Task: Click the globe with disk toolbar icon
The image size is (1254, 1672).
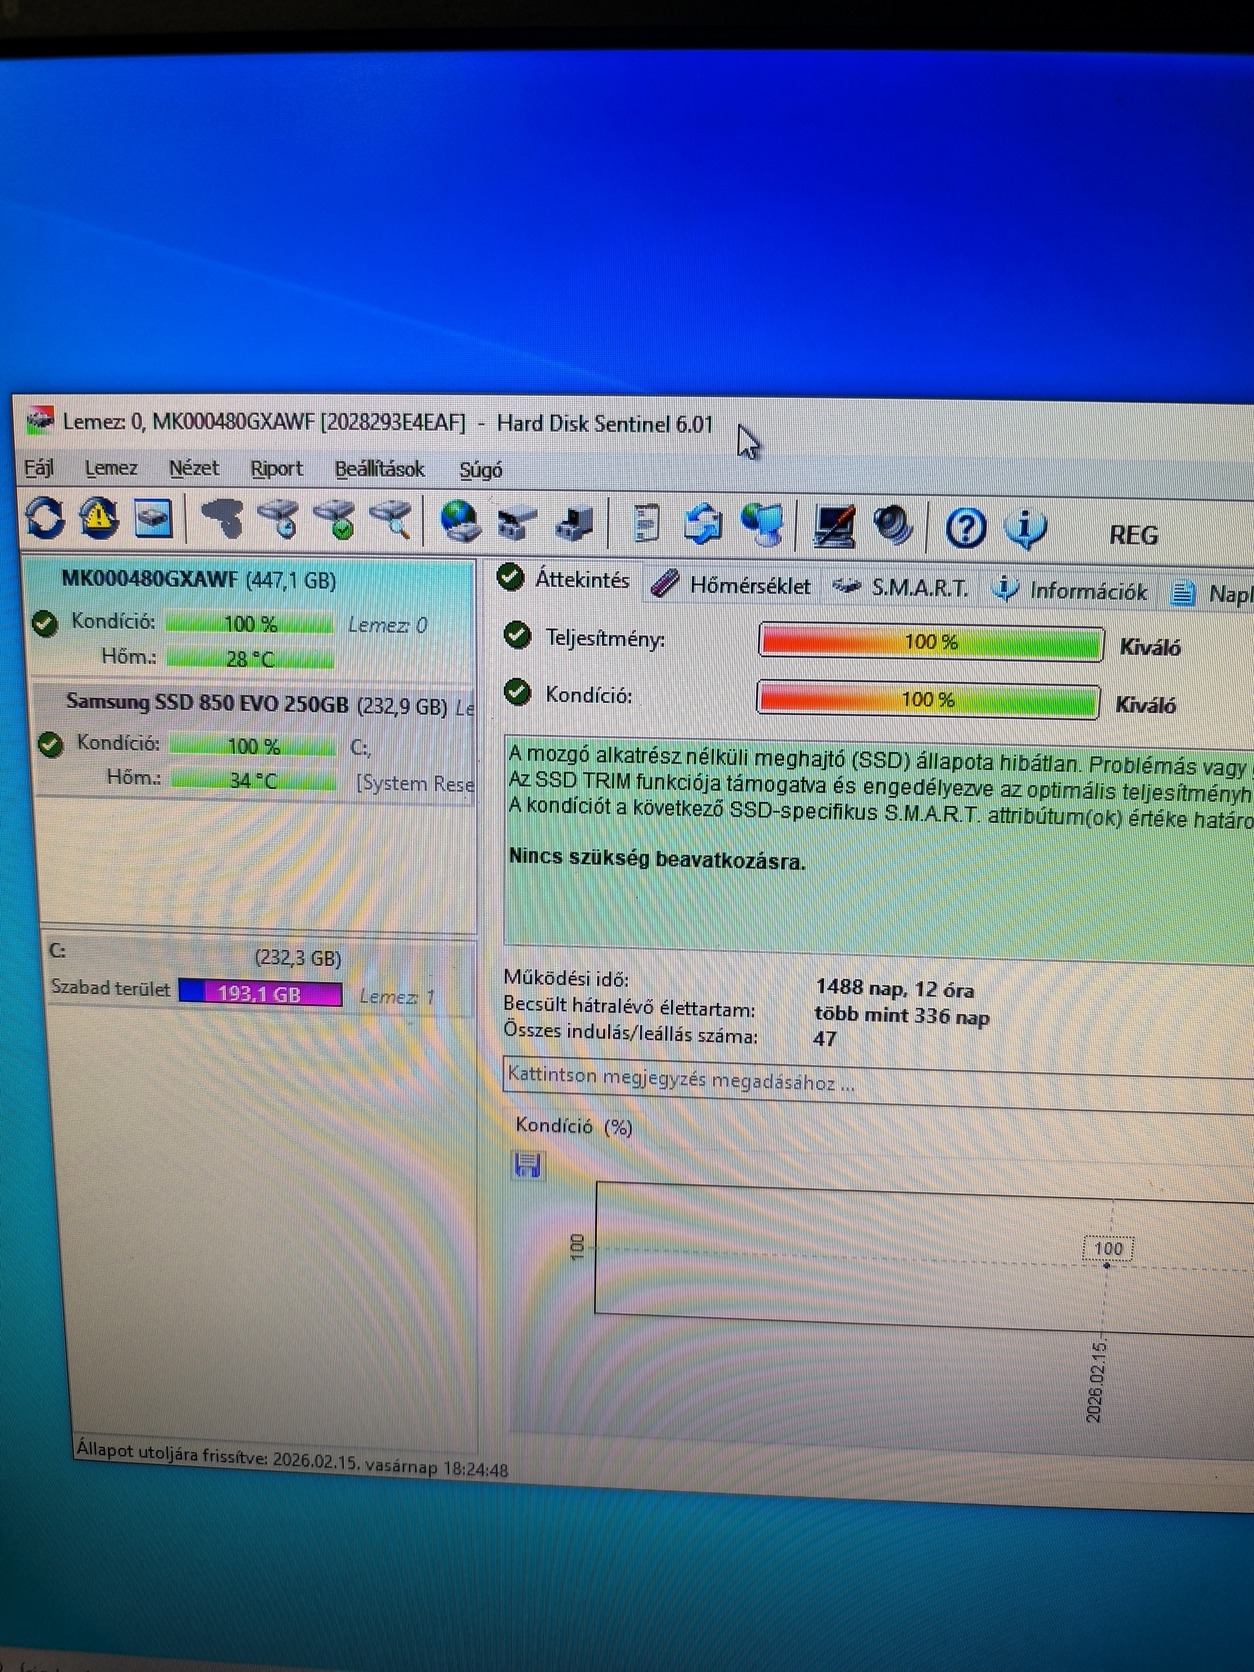Action: tap(460, 522)
